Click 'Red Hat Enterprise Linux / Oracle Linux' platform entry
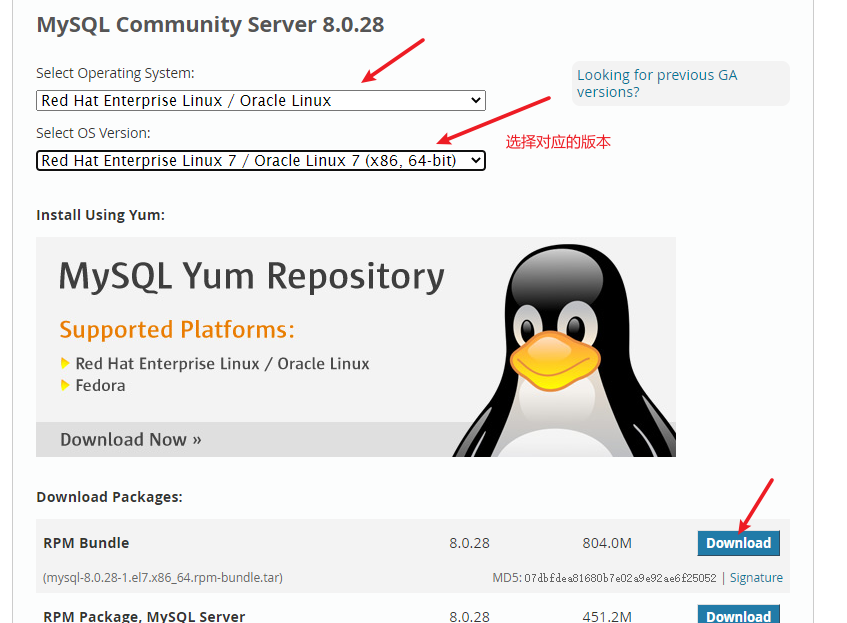The width and height of the screenshot is (847, 623). 223,364
